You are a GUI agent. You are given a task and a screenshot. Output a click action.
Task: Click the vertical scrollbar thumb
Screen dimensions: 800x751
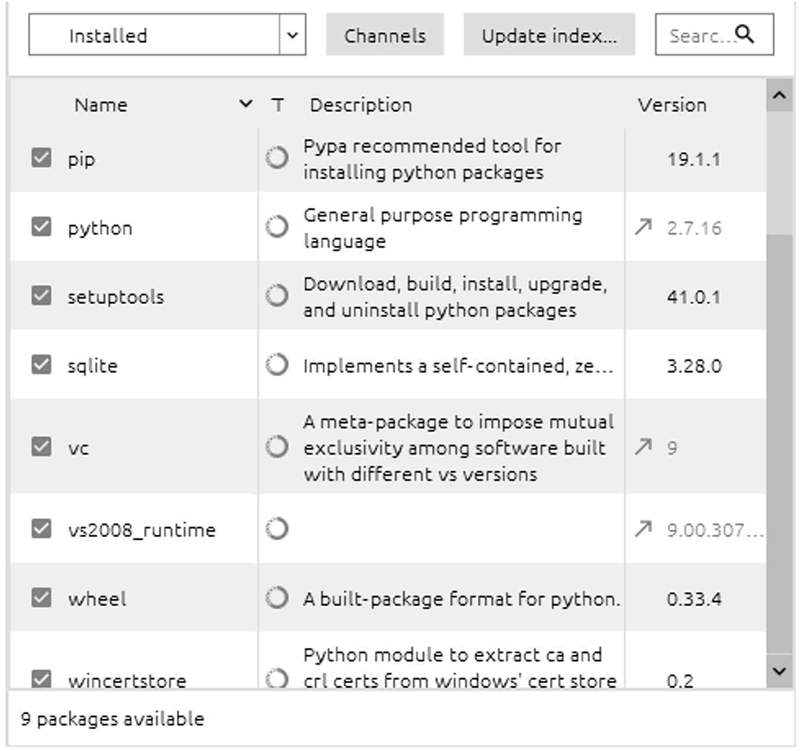[x=779, y=444]
